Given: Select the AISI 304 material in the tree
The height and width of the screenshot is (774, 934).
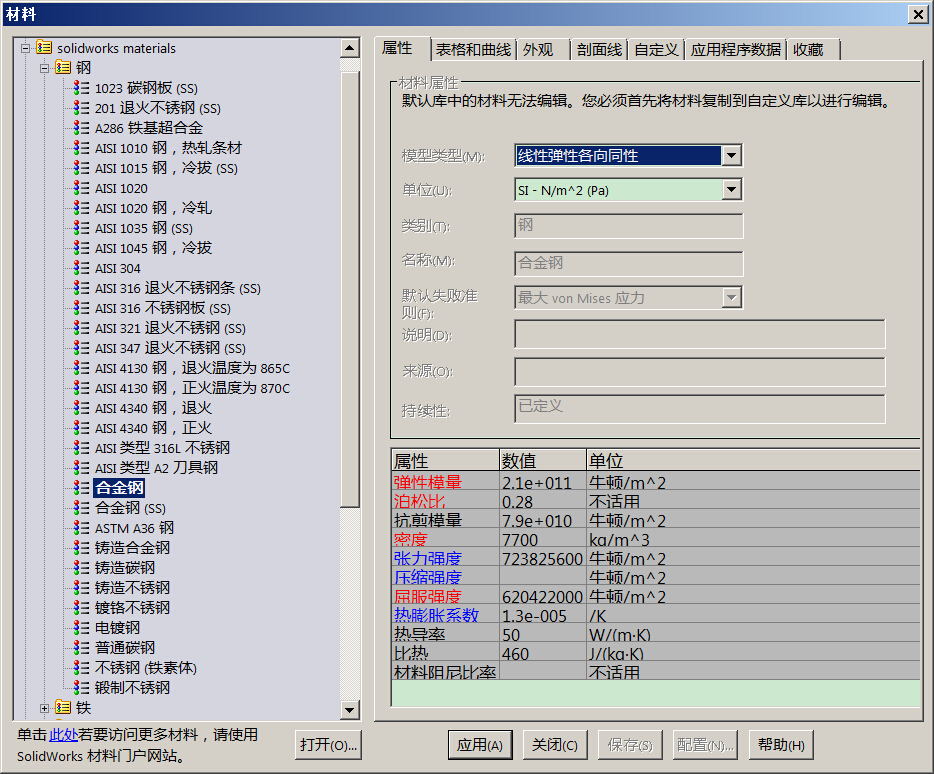Looking at the screenshot, I should pos(120,268).
